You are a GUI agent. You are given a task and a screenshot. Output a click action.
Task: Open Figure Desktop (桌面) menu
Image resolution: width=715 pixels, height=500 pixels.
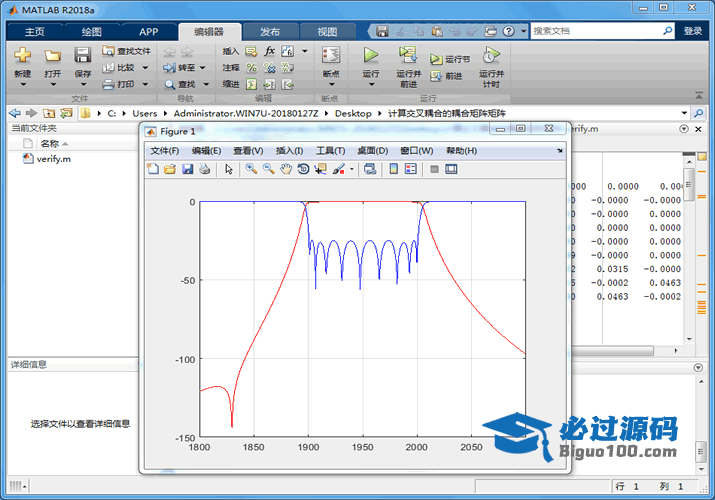[373, 151]
